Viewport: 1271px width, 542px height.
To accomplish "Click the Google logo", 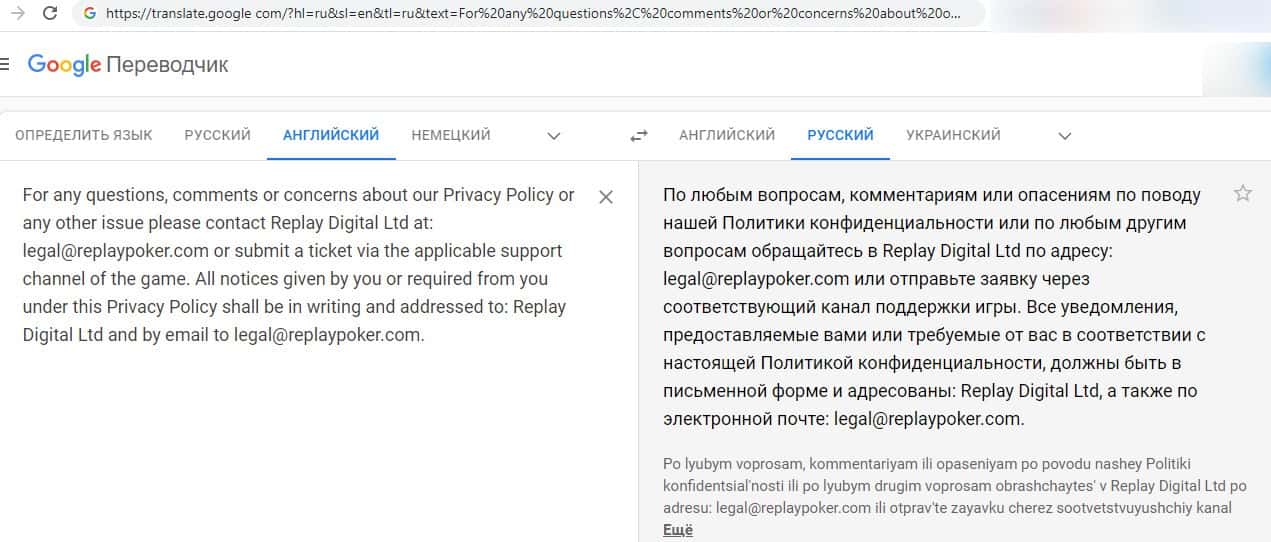I will [64, 65].
